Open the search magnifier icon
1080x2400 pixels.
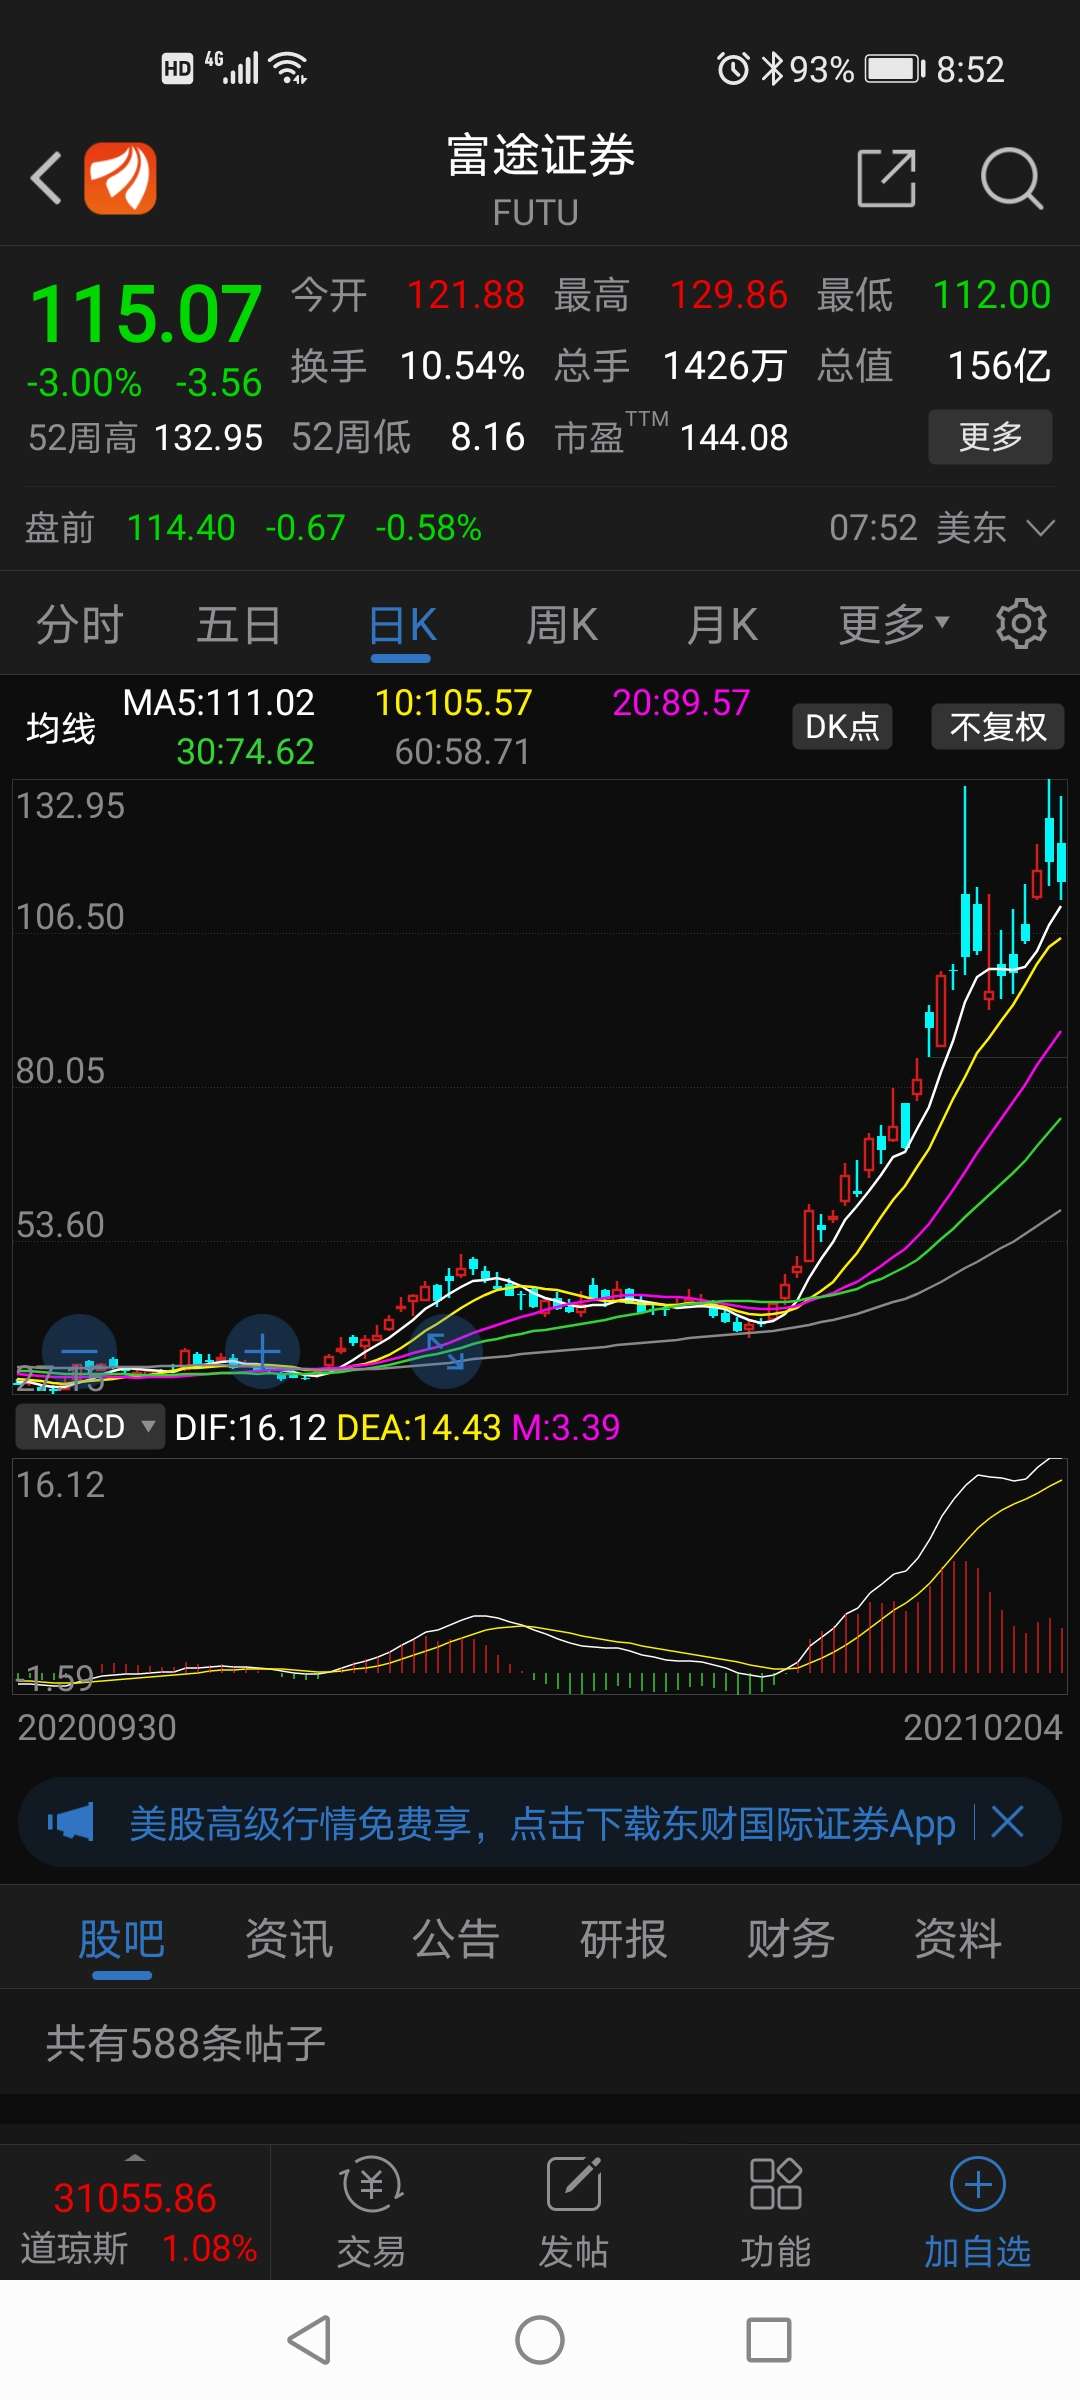pos(1012,178)
